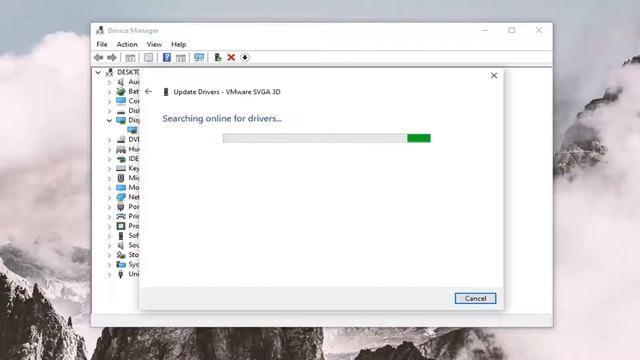The height and width of the screenshot is (360, 640).
Task: Go back in the Update Drivers wizard
Action: point(149,91)
